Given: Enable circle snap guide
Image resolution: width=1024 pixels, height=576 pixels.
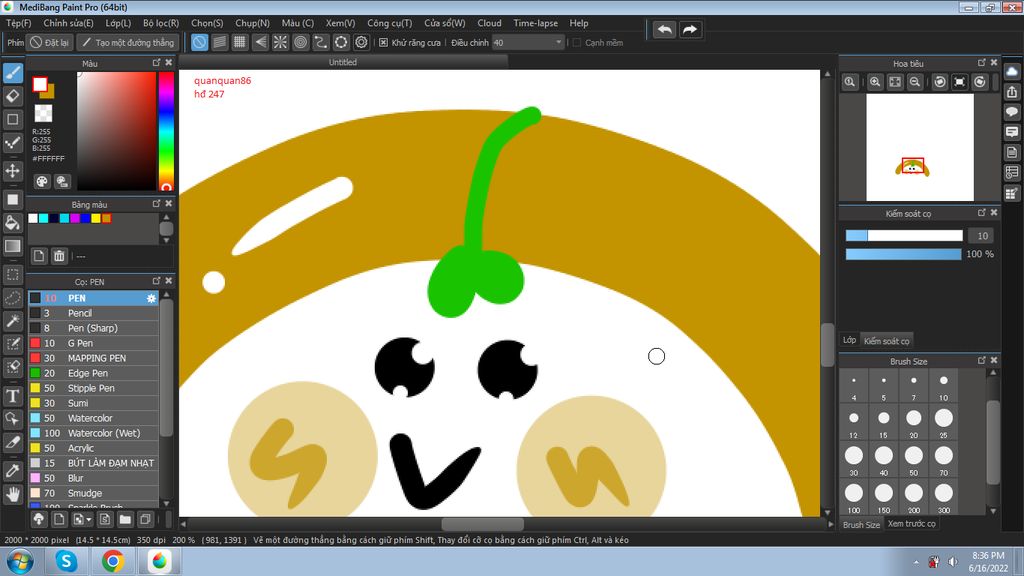Looking at the screenshot, I should (300, 42).
